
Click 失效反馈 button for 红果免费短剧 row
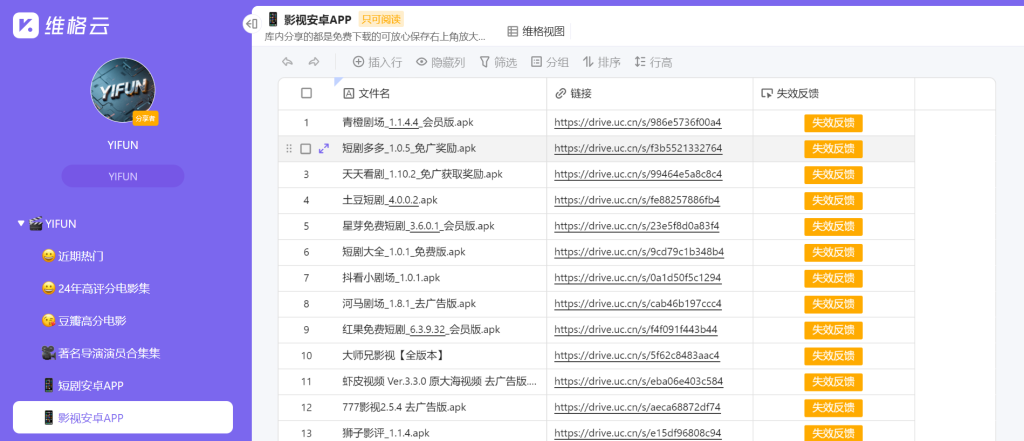[833, 331]
